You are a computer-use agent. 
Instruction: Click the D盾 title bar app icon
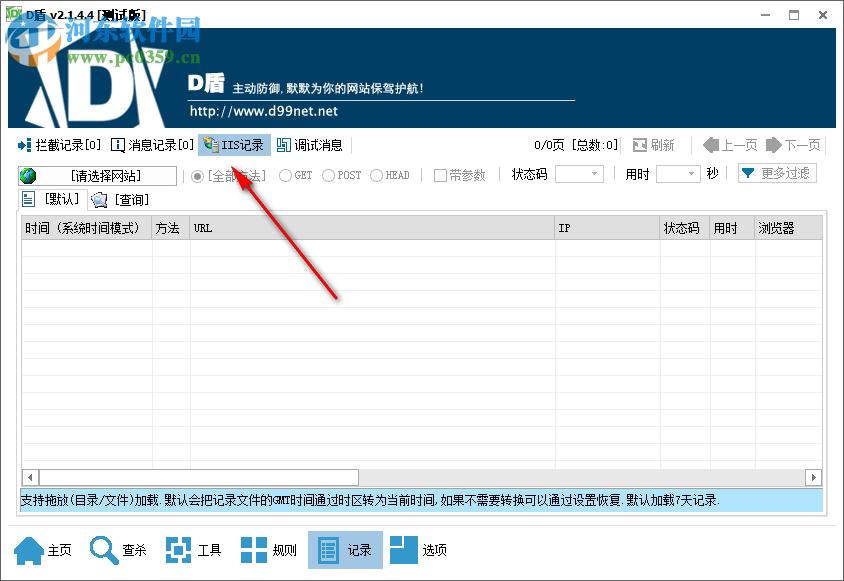tap(14, 14)
